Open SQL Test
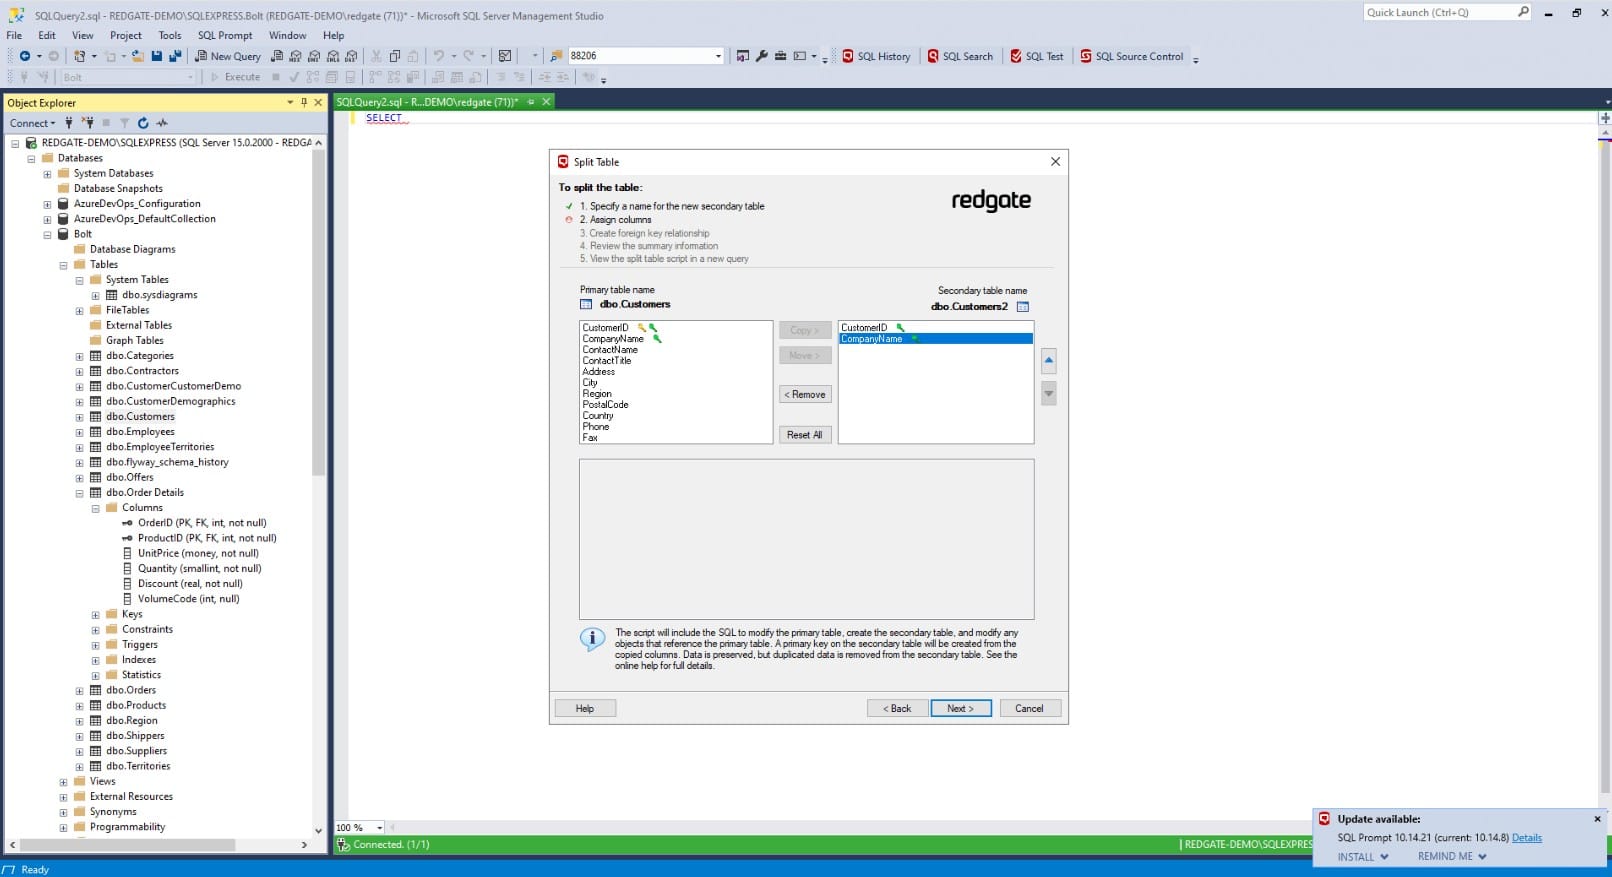Image resolution: width=1612 pixels, height=877 pixels. [1037, 56]
